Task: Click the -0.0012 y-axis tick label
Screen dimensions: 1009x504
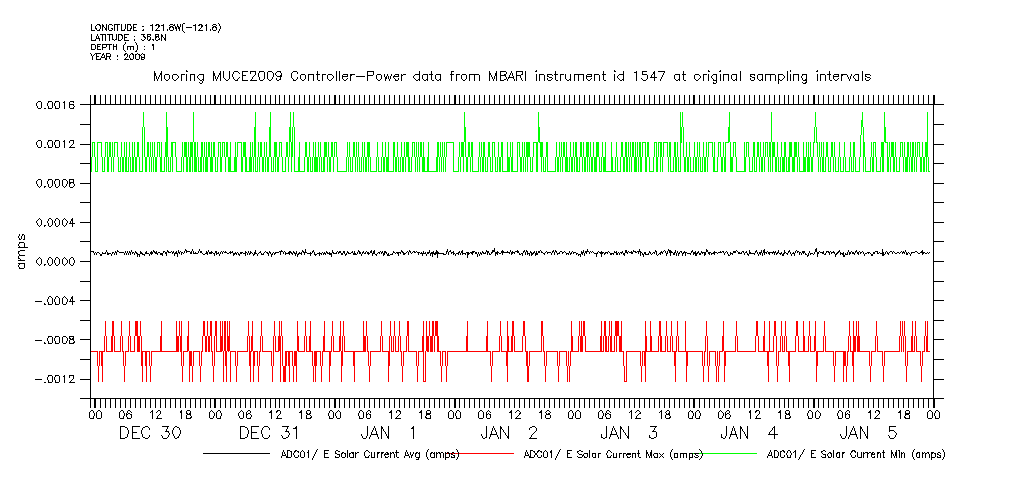Action: pyautogui.click(x=53, y=379)
